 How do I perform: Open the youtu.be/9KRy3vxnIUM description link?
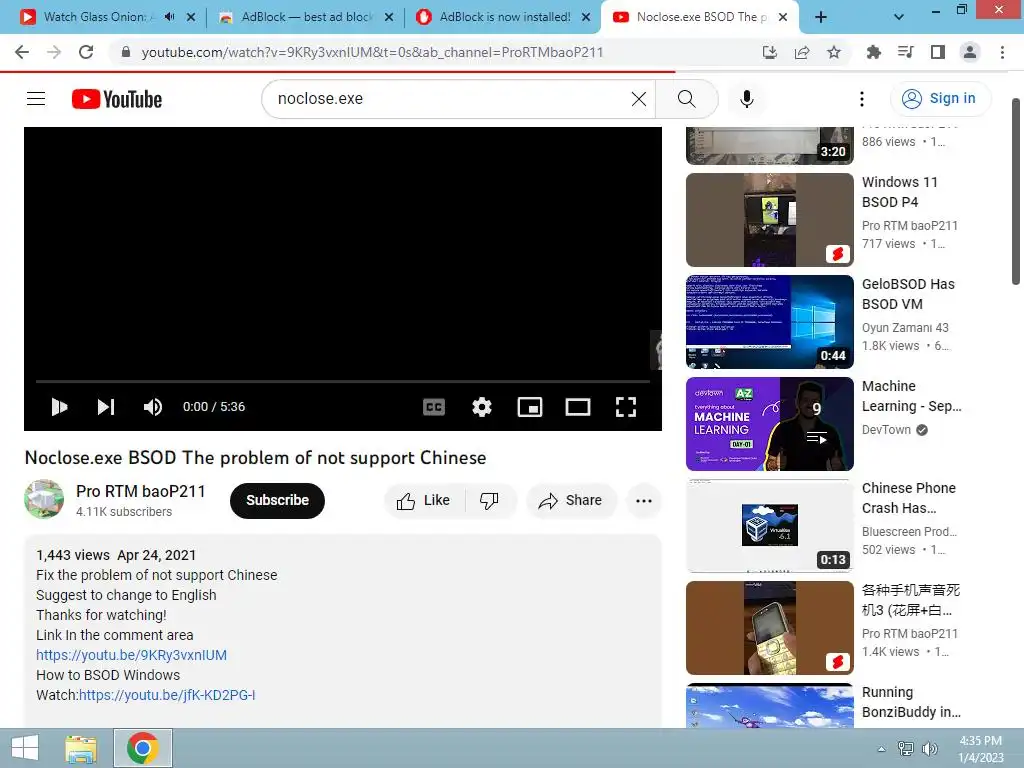click(x=131, y=655)
